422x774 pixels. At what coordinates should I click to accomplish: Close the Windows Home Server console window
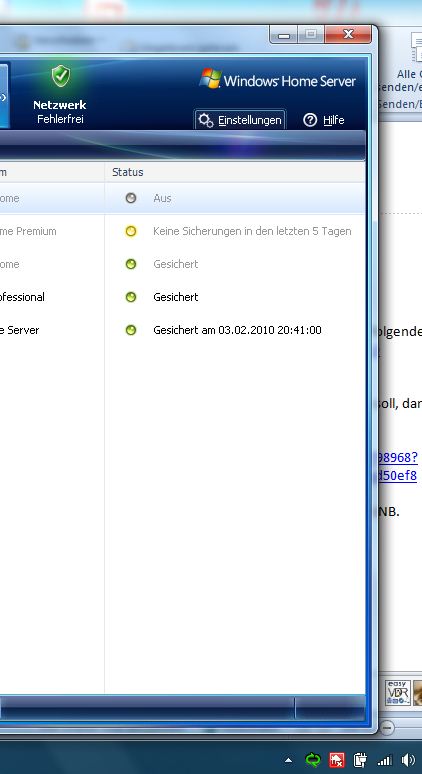pos(348,35)
